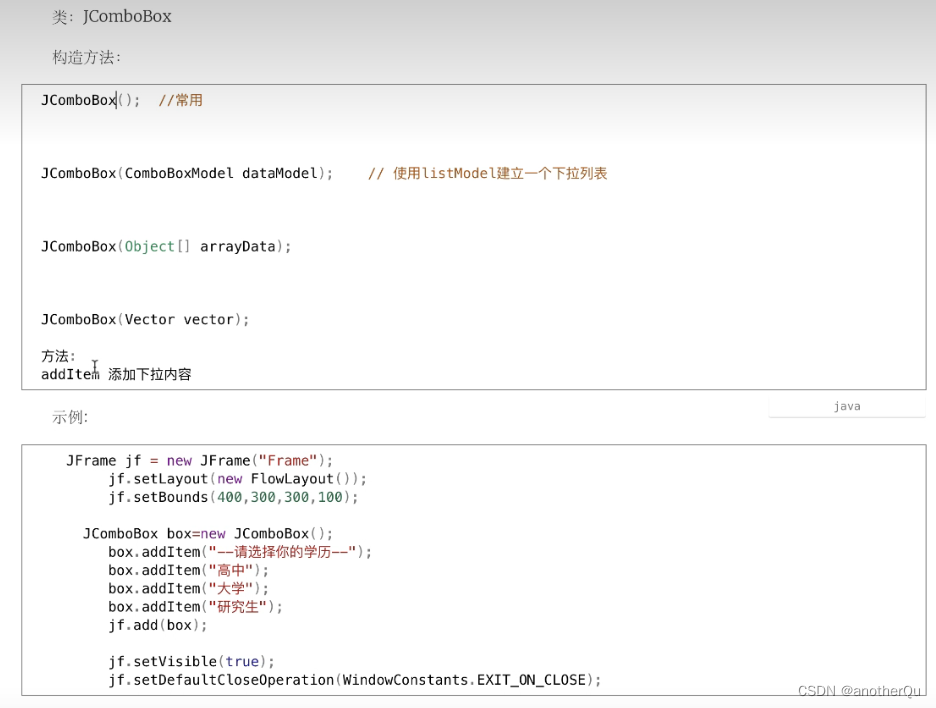Click the heading text '类: JComboBox'
The image size is (936, 708).
pos(112,16)
